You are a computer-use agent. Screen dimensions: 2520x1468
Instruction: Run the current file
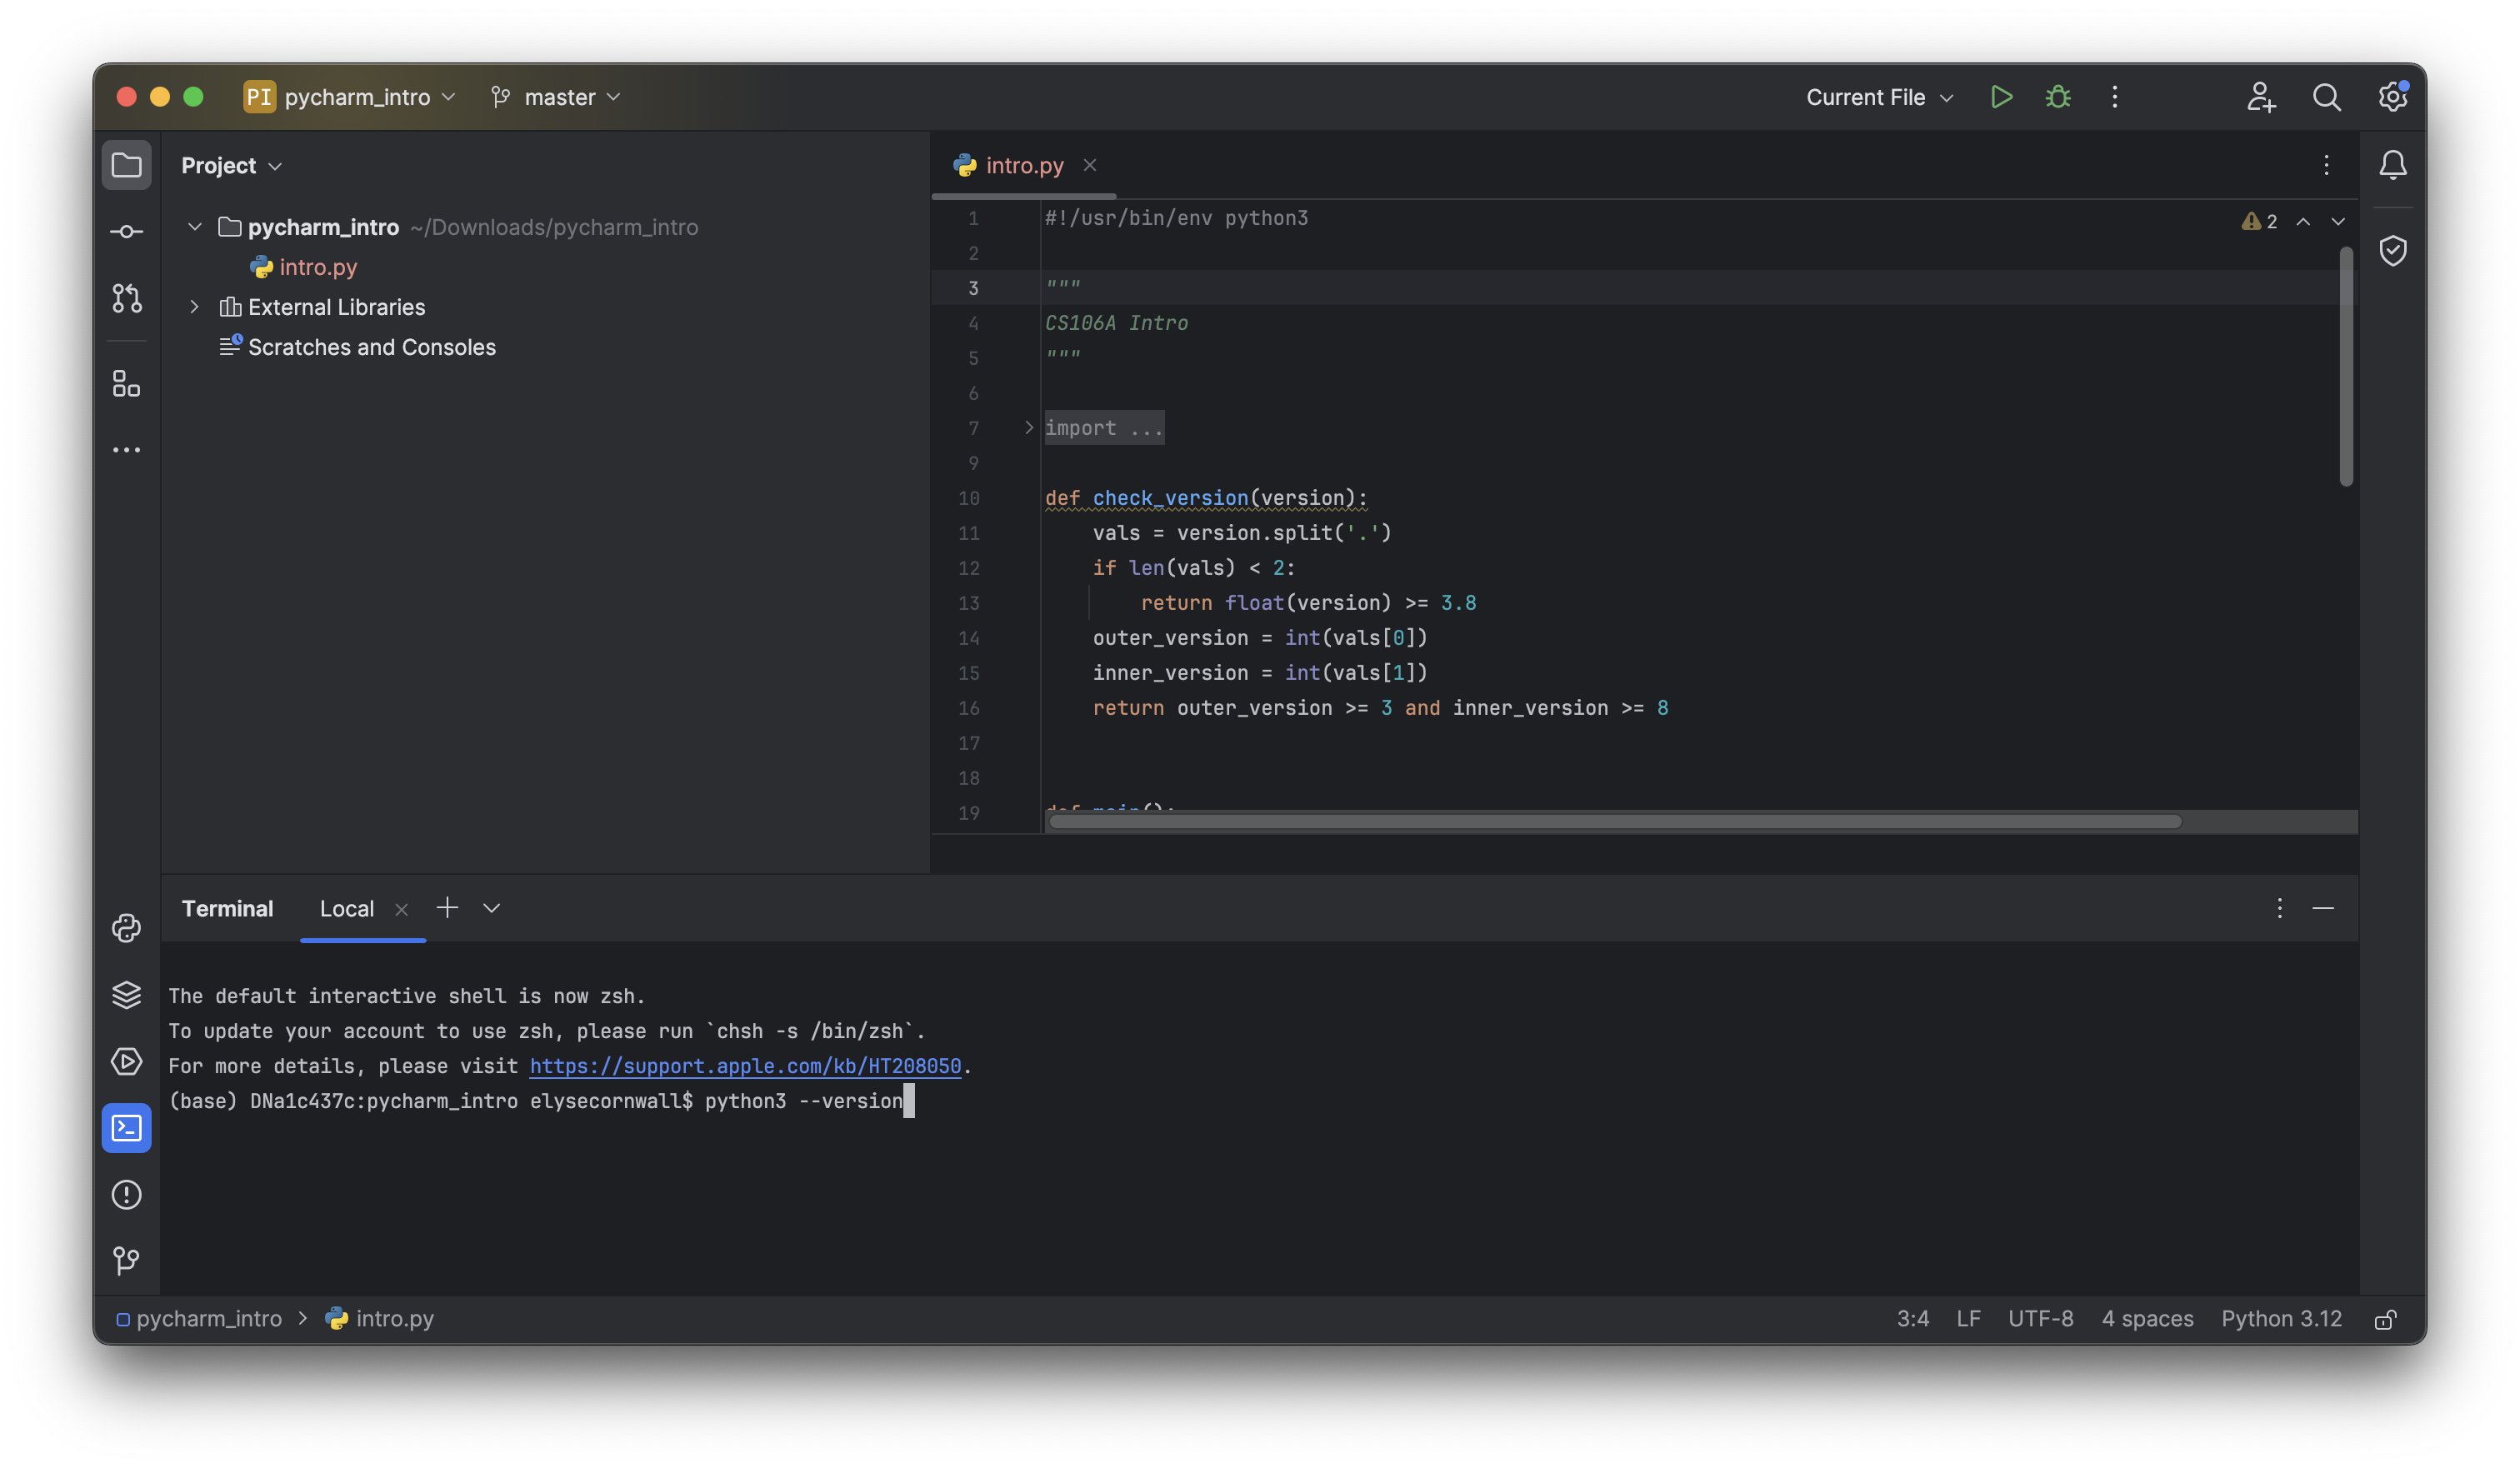(x=2001, y=97)
